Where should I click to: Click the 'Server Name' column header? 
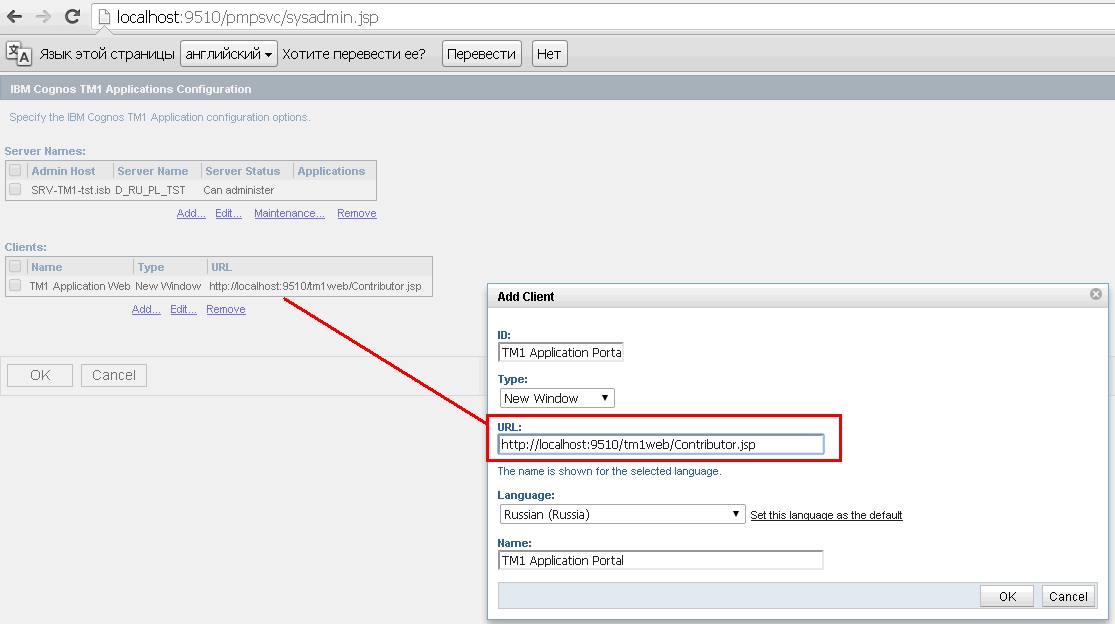tap(153, 171)
